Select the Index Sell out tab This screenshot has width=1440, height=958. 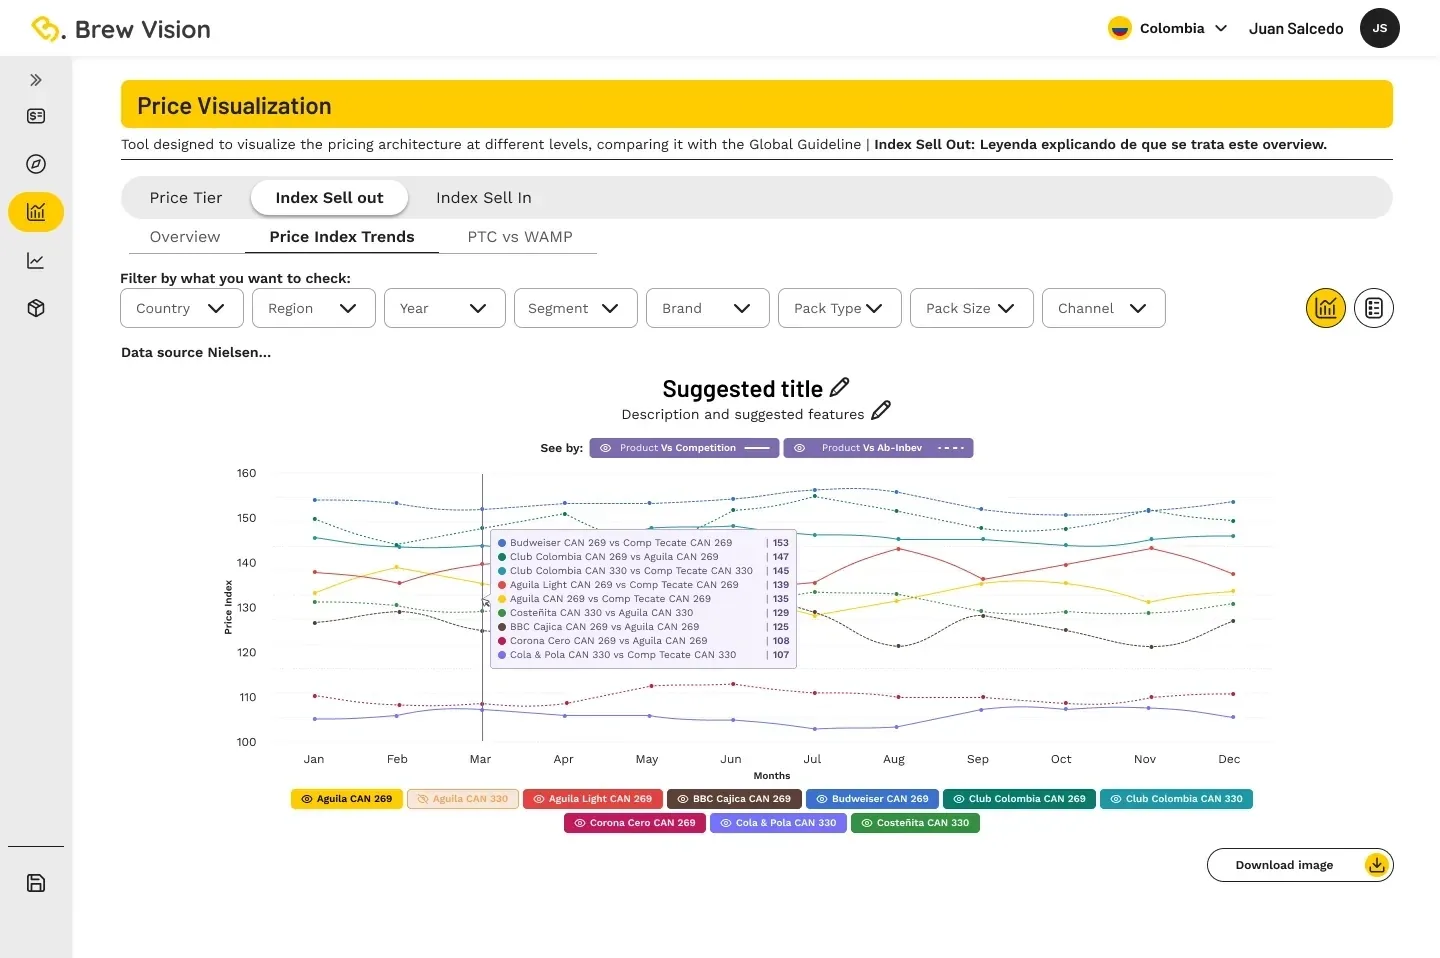pos(329,198)
